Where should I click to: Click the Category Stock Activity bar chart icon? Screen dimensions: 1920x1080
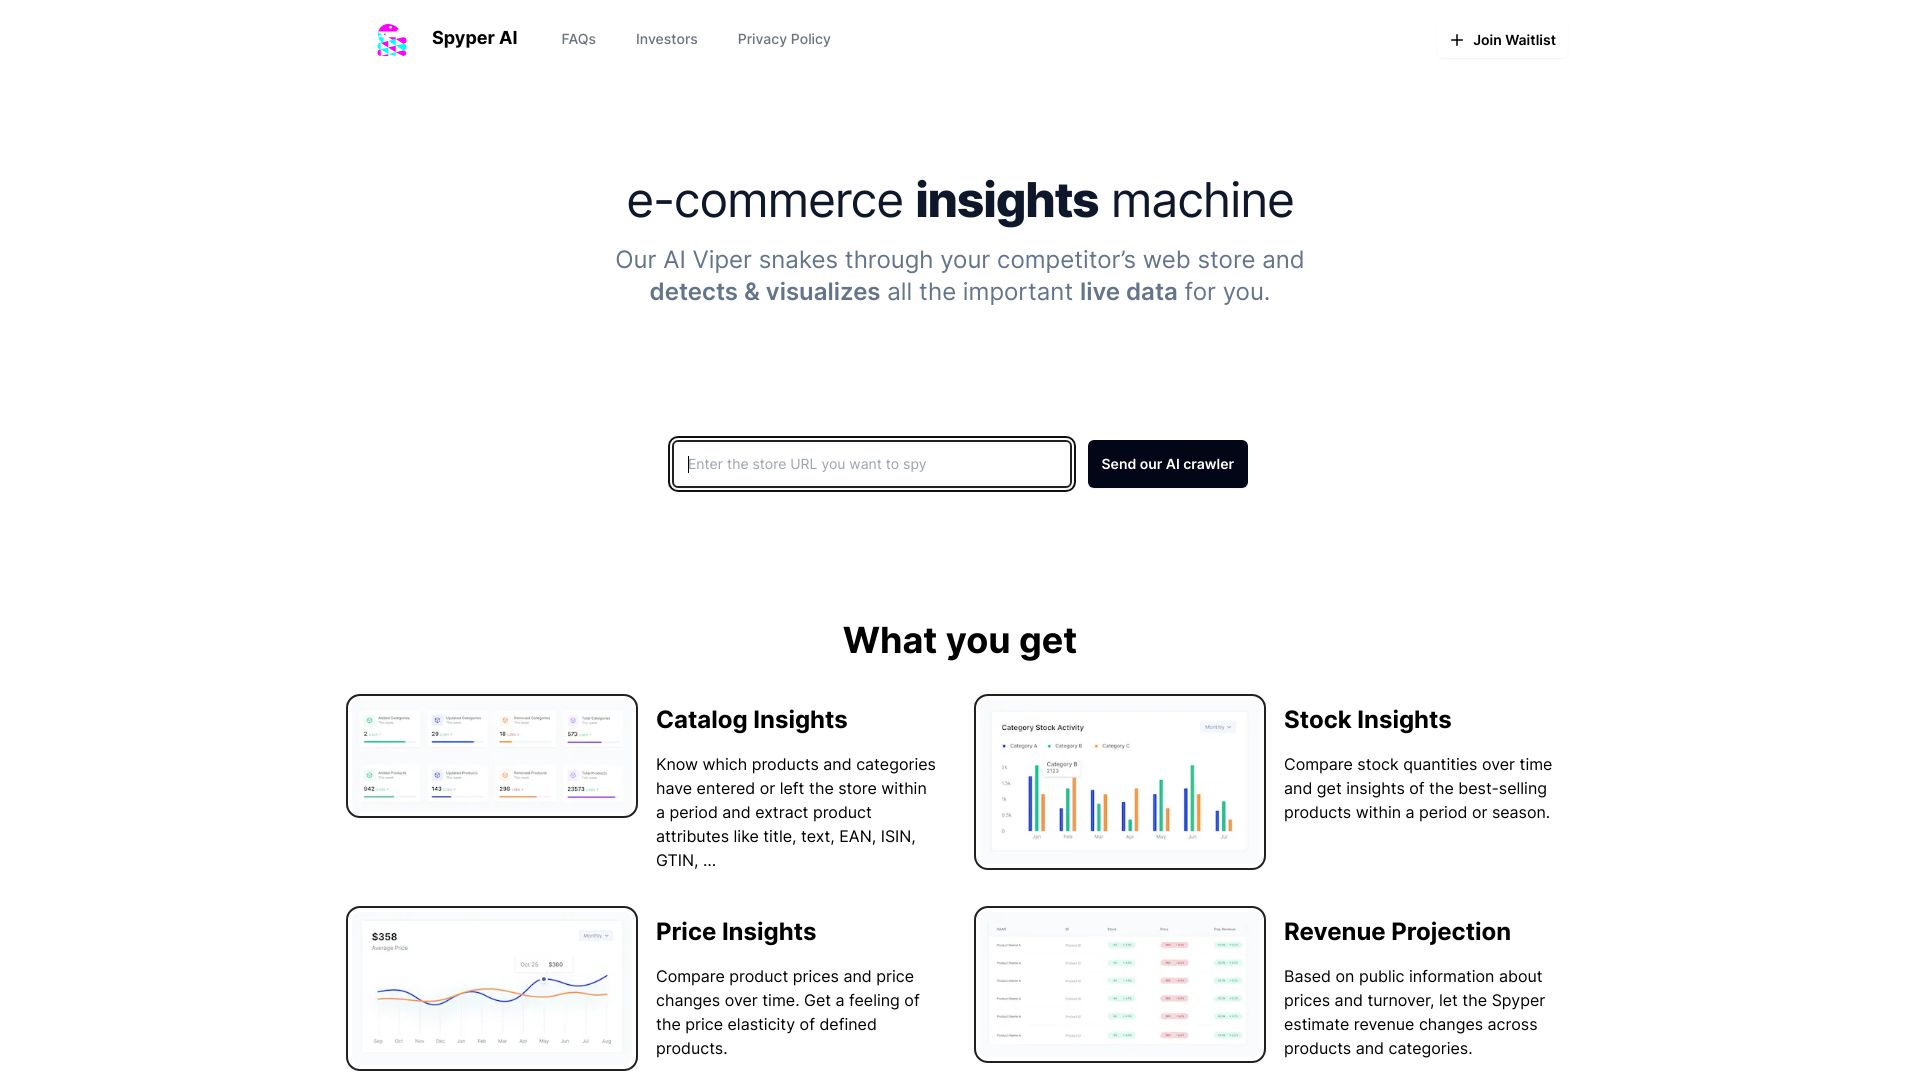pos(1120,782)
